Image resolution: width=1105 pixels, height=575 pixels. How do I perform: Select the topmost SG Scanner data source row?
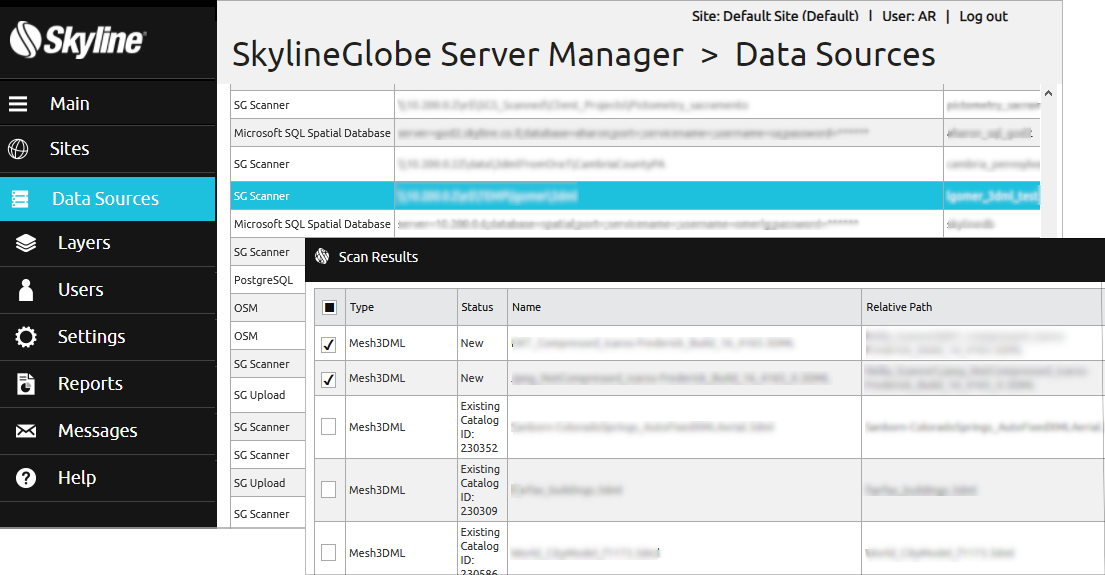point(635,105)
